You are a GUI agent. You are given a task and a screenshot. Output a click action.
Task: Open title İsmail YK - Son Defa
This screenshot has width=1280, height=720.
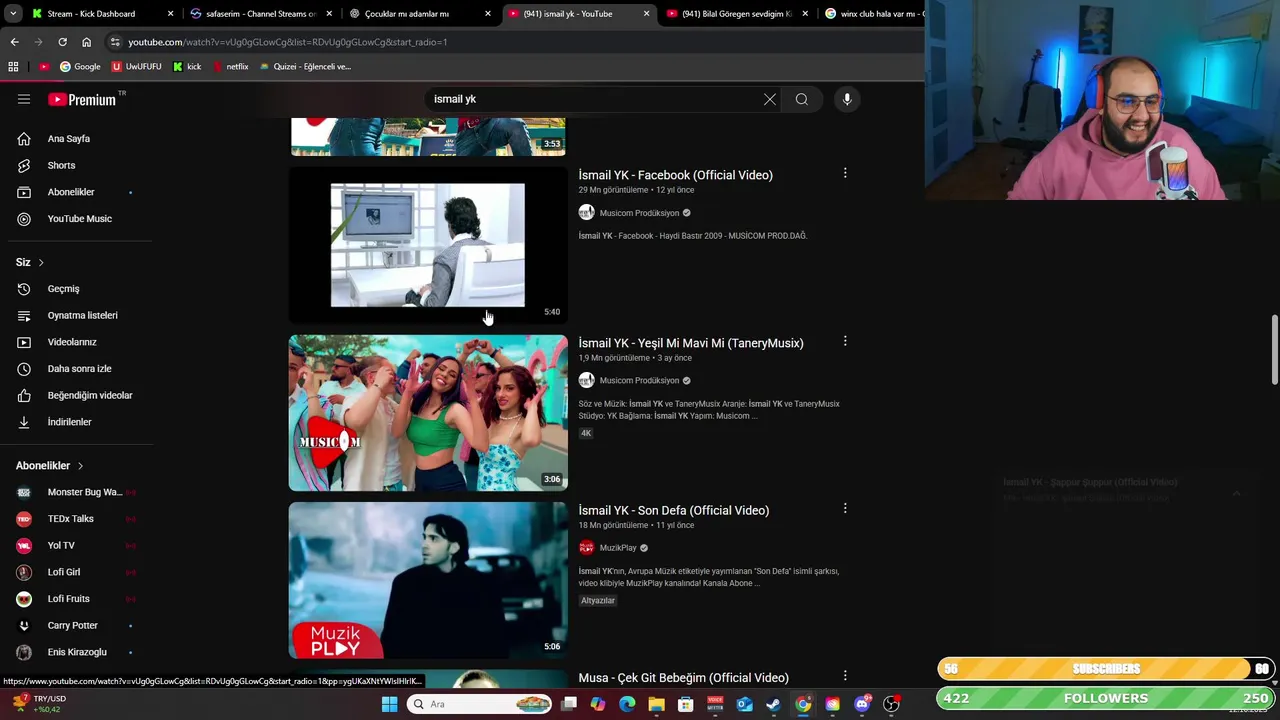673,510
